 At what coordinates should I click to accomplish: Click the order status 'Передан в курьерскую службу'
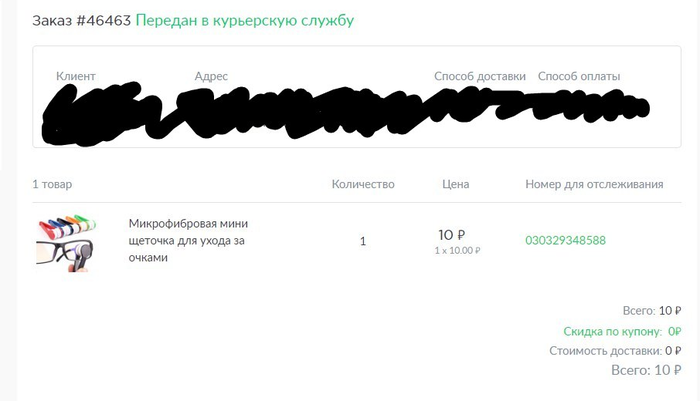244,20
